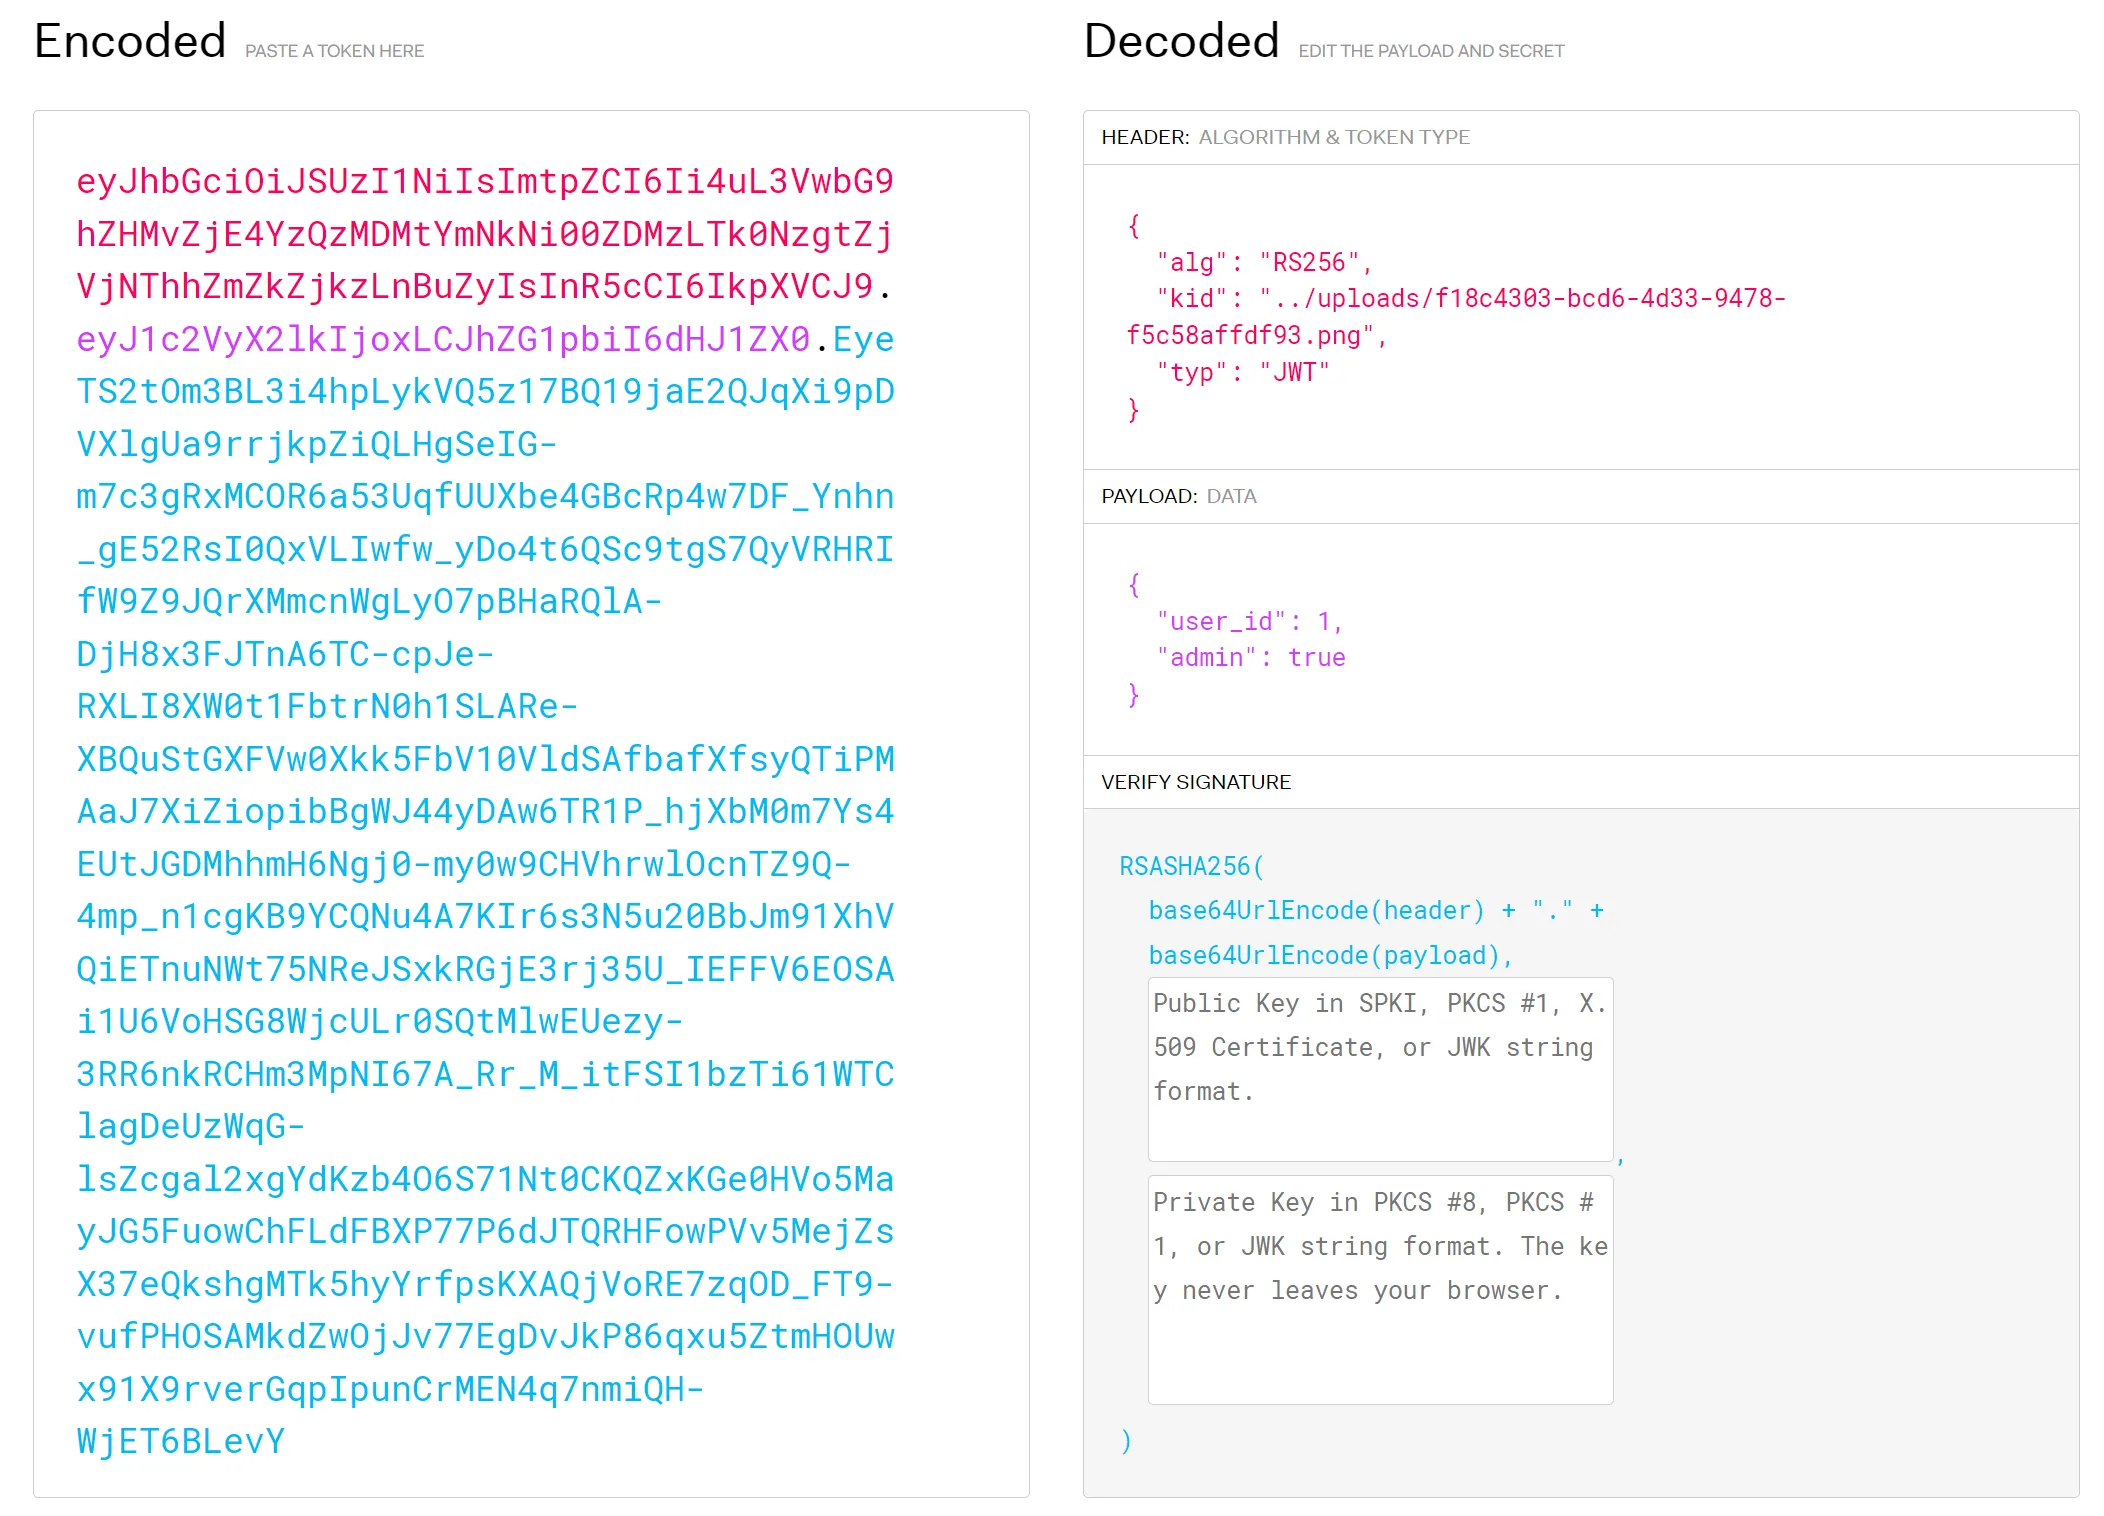The height and width of the screenshot is (1516, 2104).
Task: Click the "alg": "RS256" line in header
Action: [x=1264, y=262]
